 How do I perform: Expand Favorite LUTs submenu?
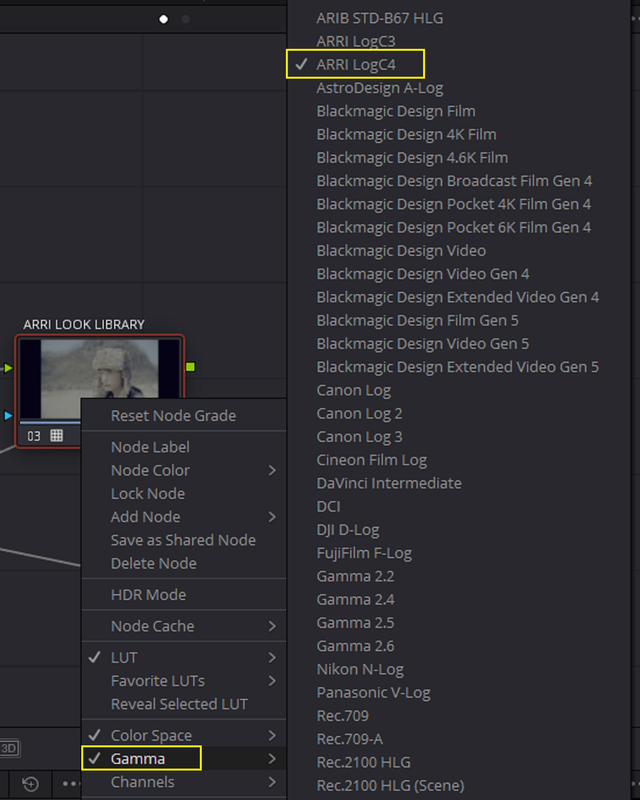(x=184, y=681)
